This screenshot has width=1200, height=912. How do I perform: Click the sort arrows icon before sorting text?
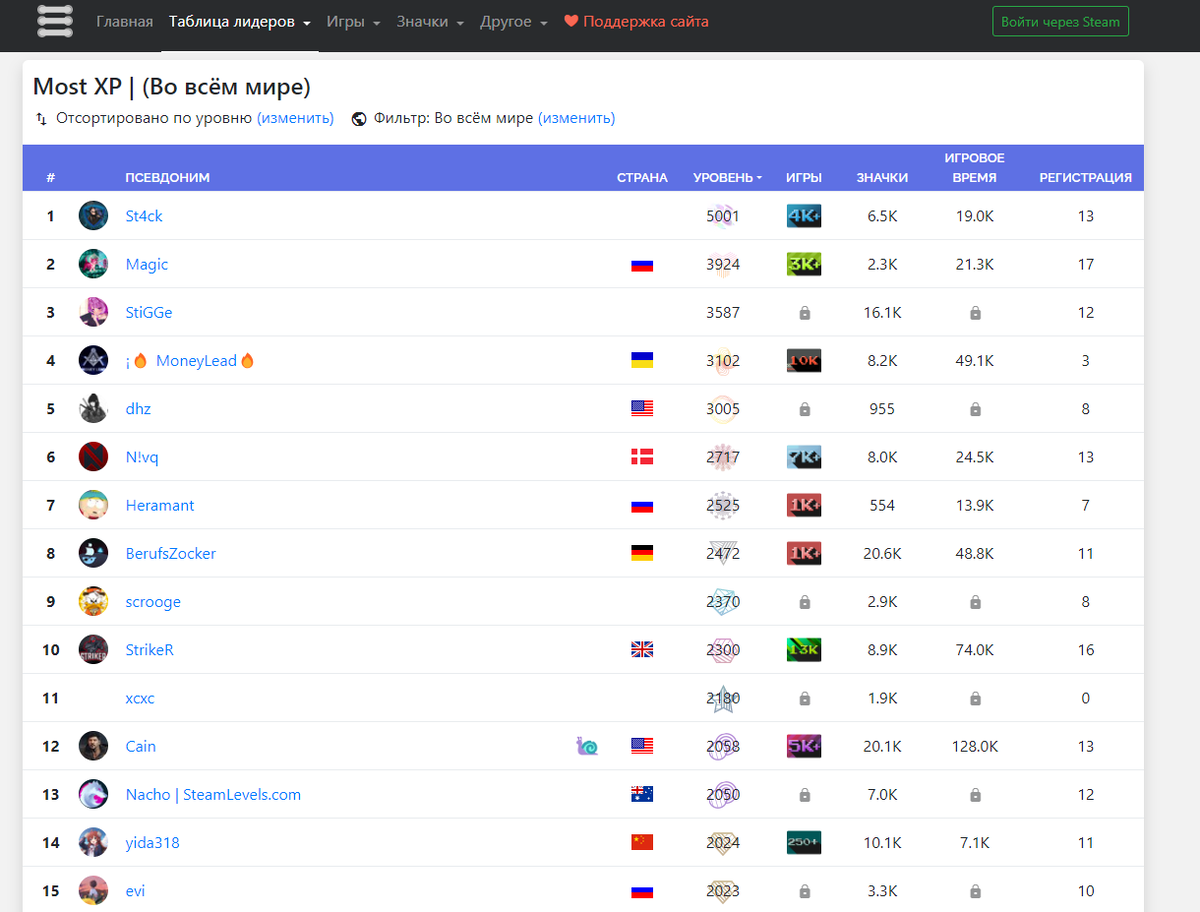point(40,118)
